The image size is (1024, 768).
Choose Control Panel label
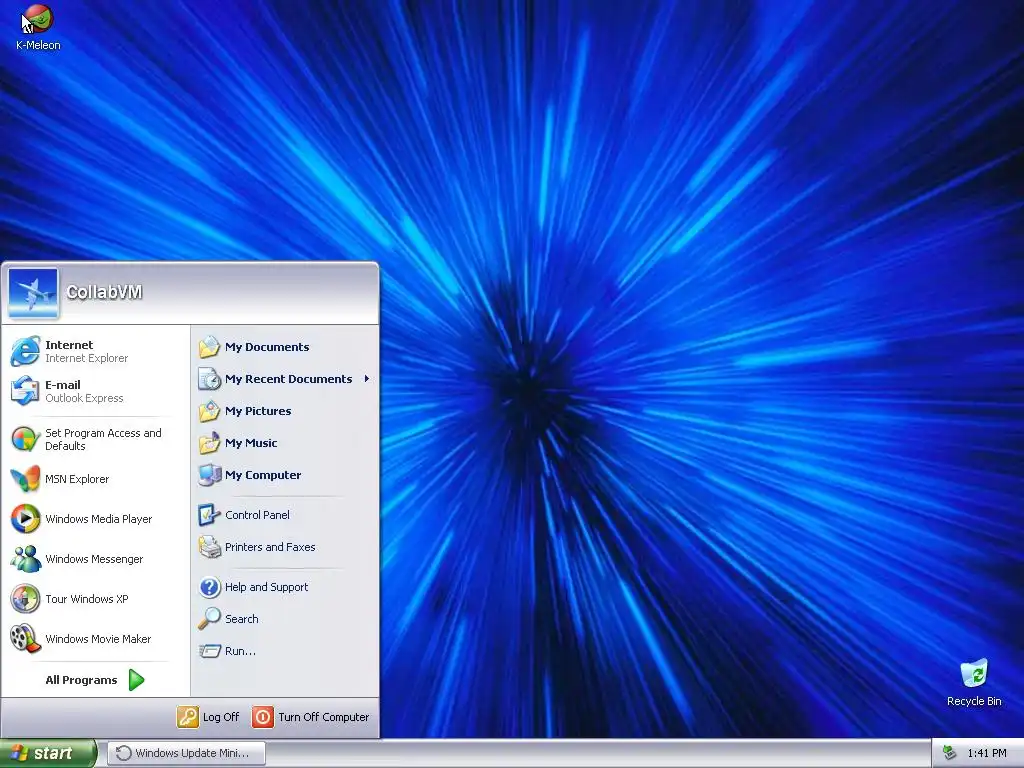click(x=257, y=515)
